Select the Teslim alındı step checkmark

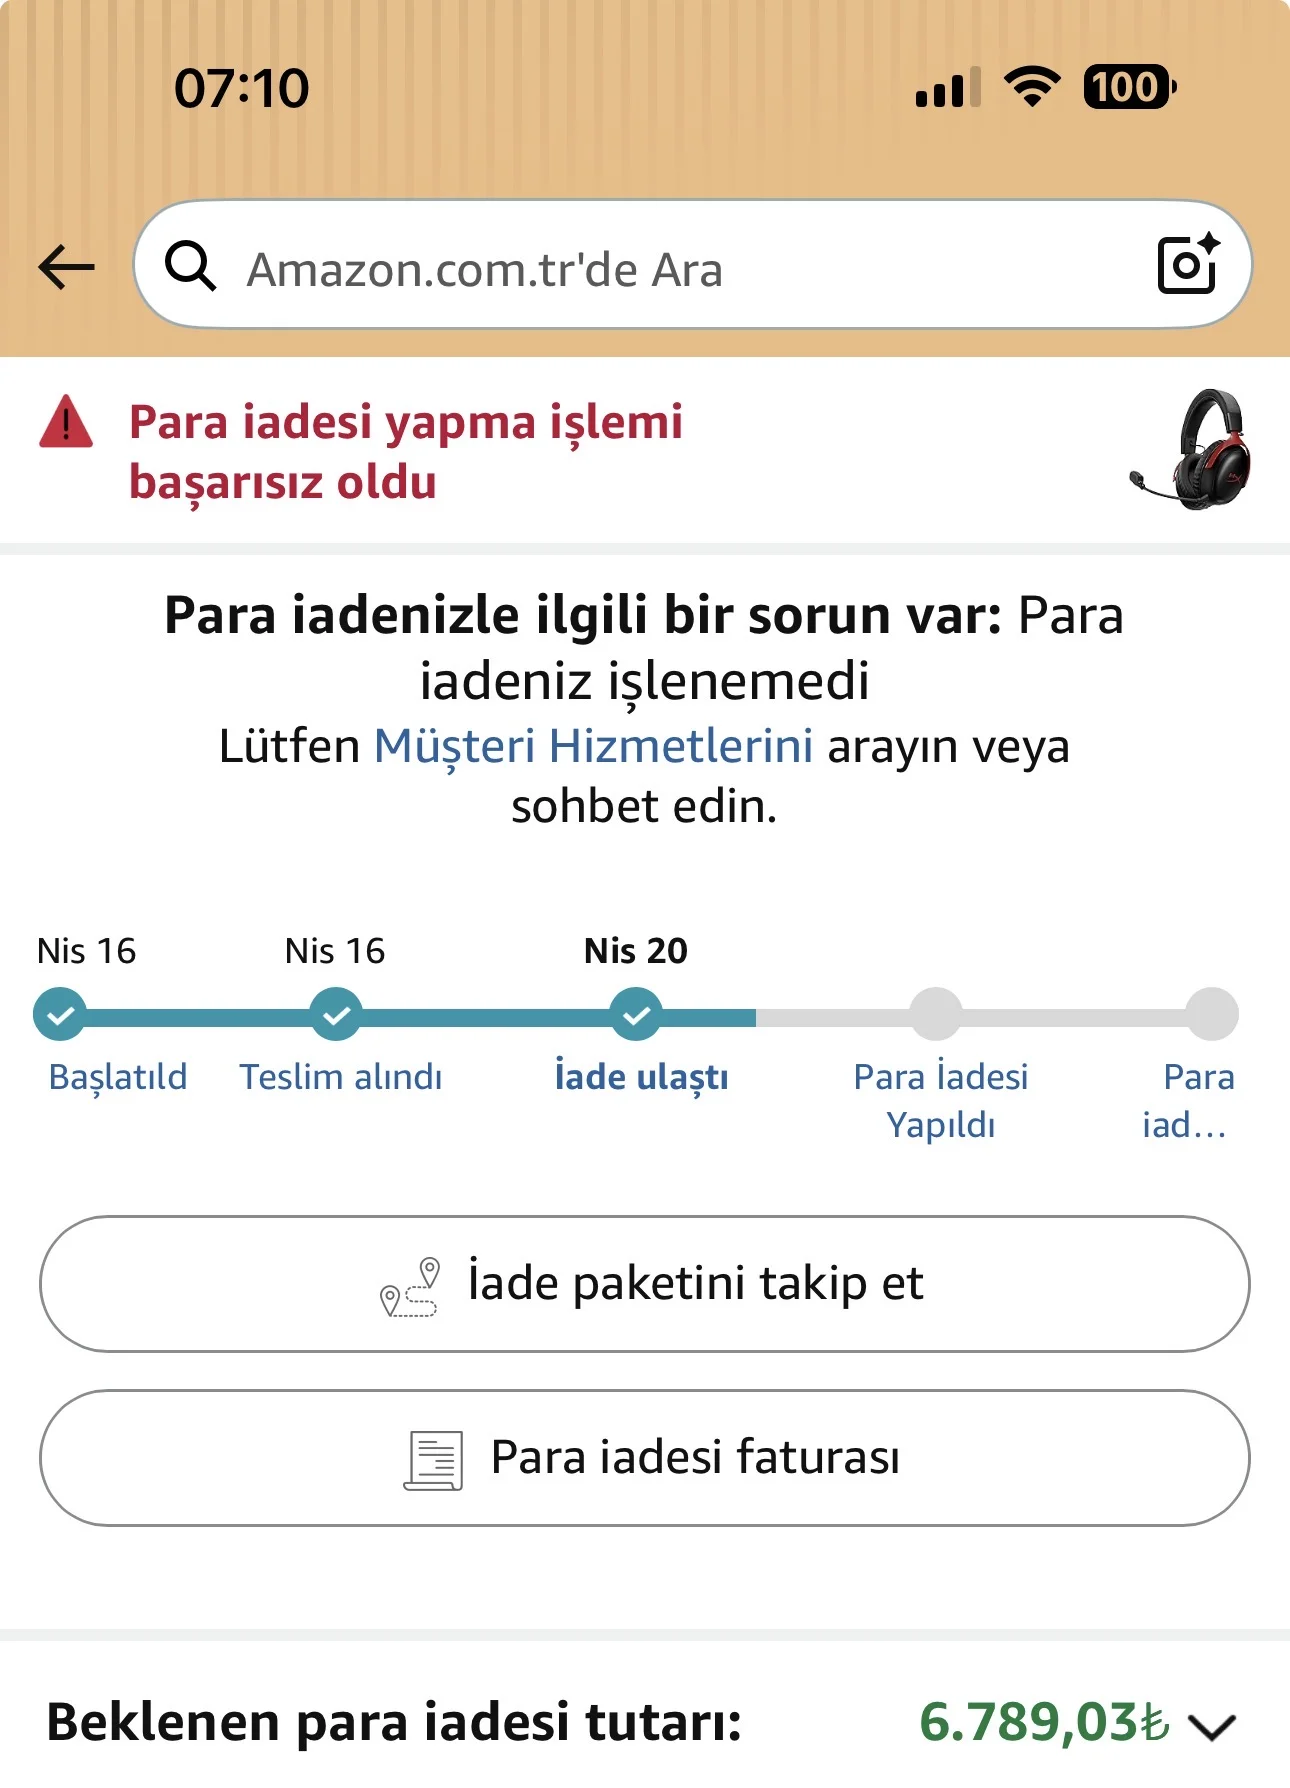[336, 1015]
